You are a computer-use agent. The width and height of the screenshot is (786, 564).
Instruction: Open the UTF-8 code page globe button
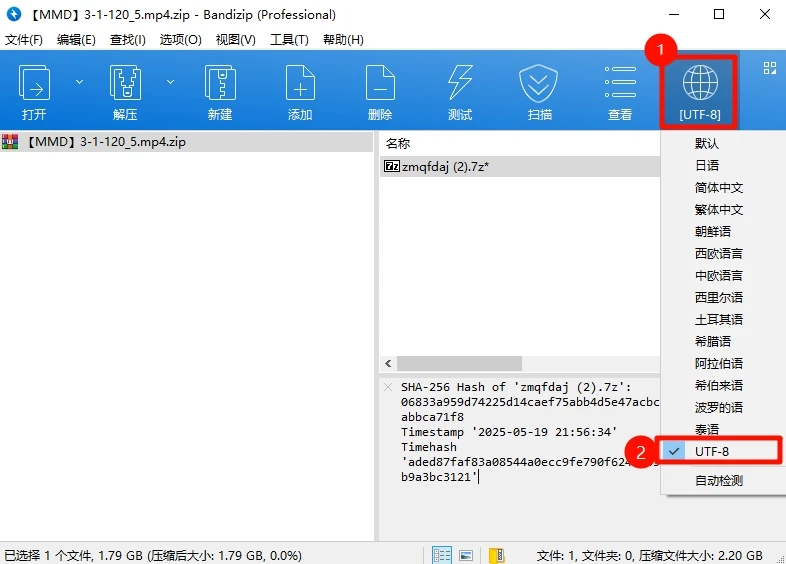click(x=700, y=92)
